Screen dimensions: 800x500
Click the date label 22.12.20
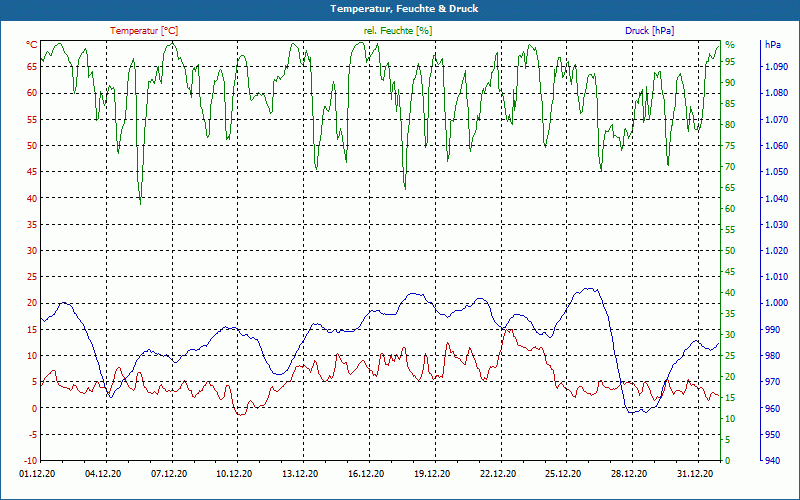click(498, 474)
